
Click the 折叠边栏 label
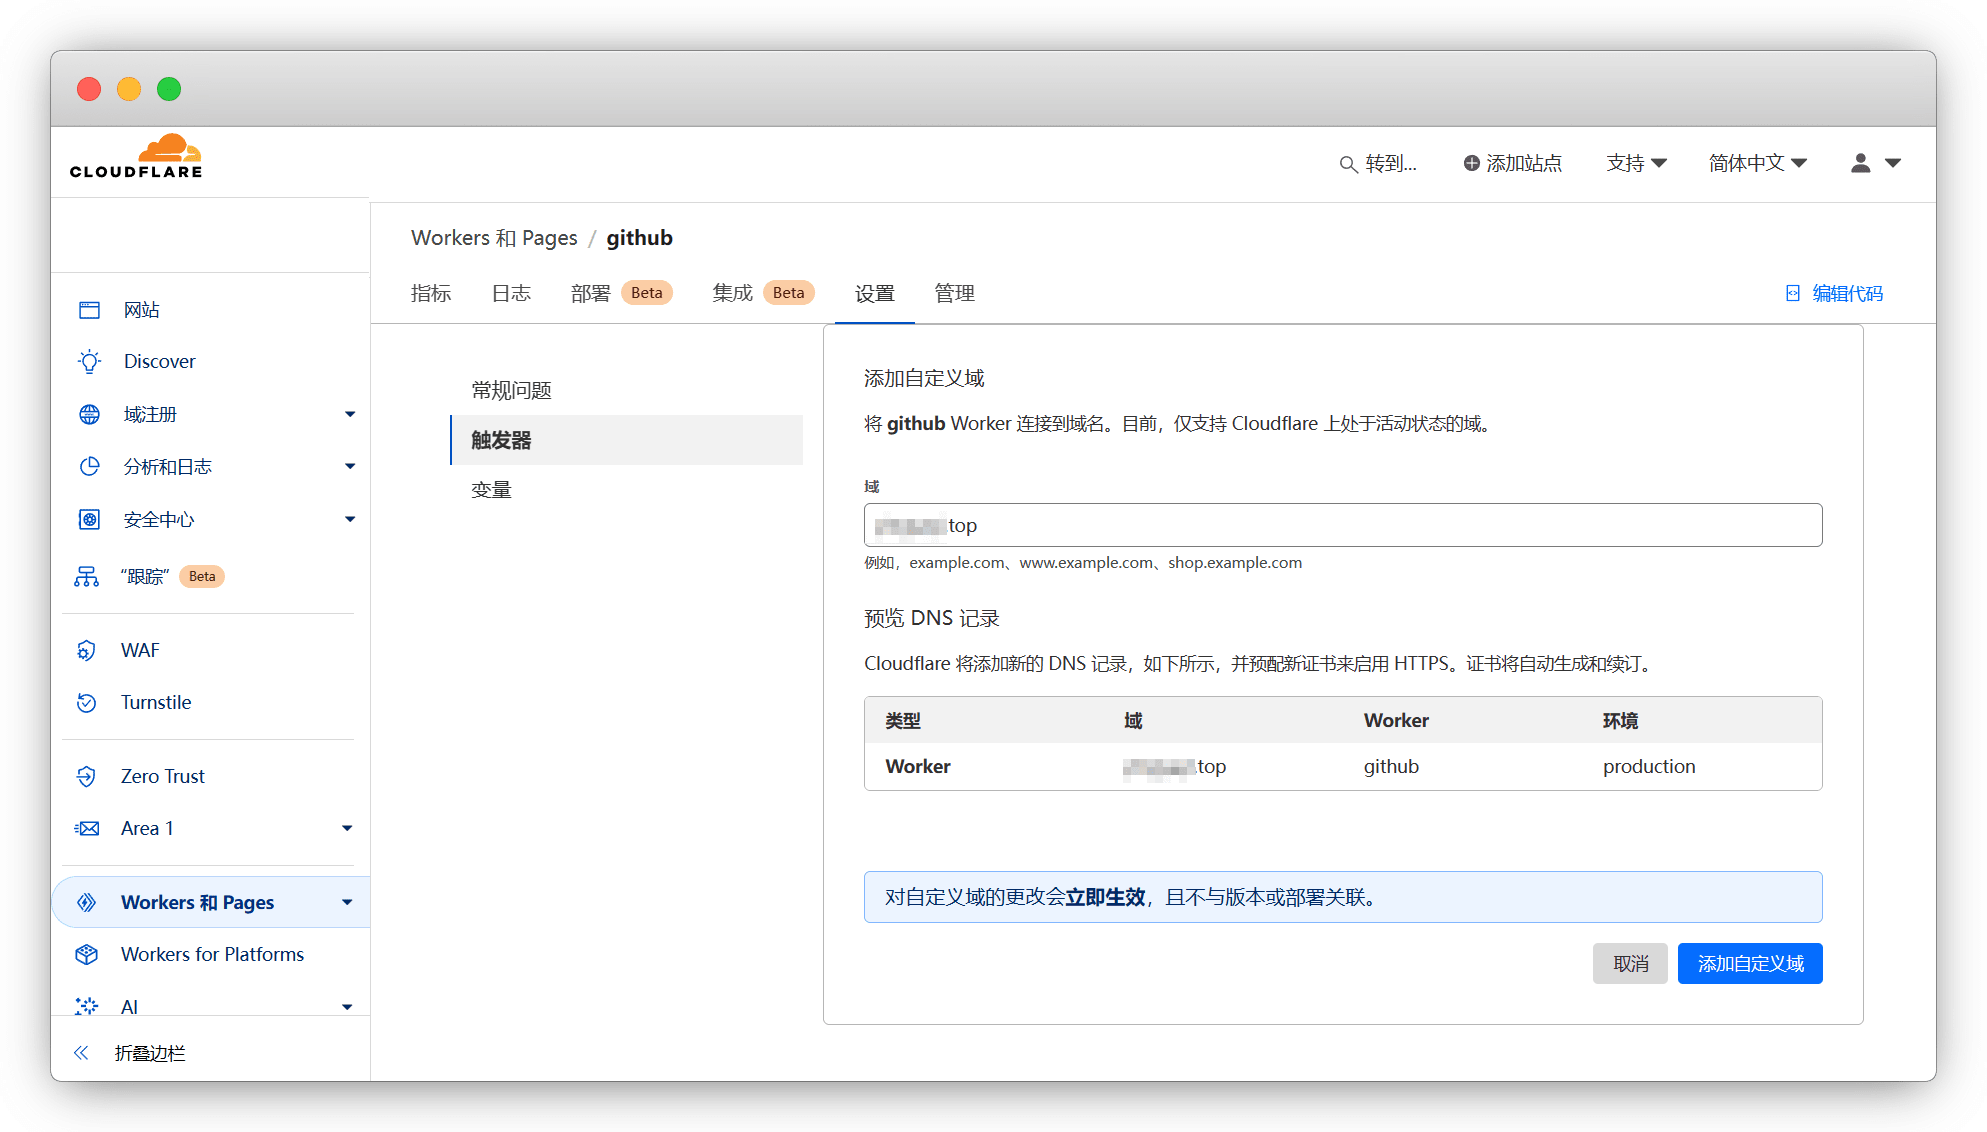[x=150, y=1053]
